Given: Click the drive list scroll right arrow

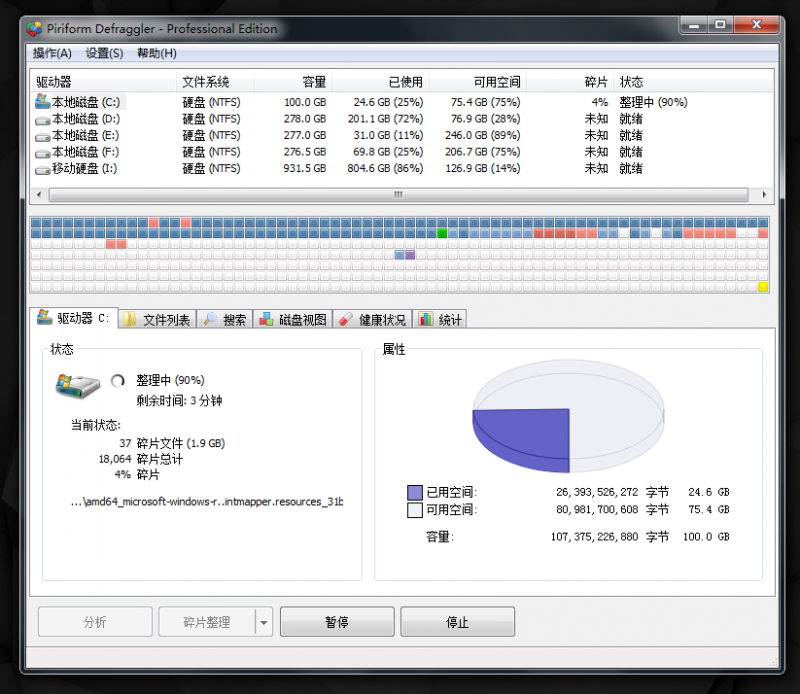Looking at the screenshot, I should [764, 194].
